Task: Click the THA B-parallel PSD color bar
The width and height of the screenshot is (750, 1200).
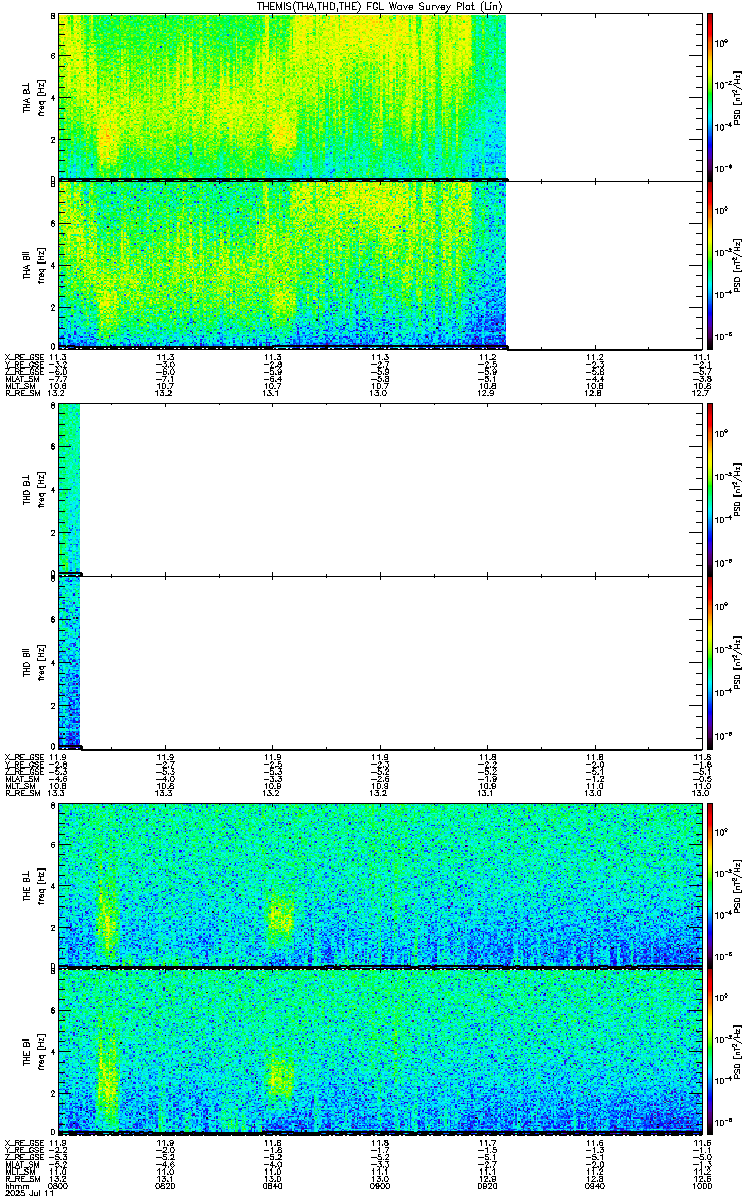Action: pyautogui.click(x=709, y=264)
